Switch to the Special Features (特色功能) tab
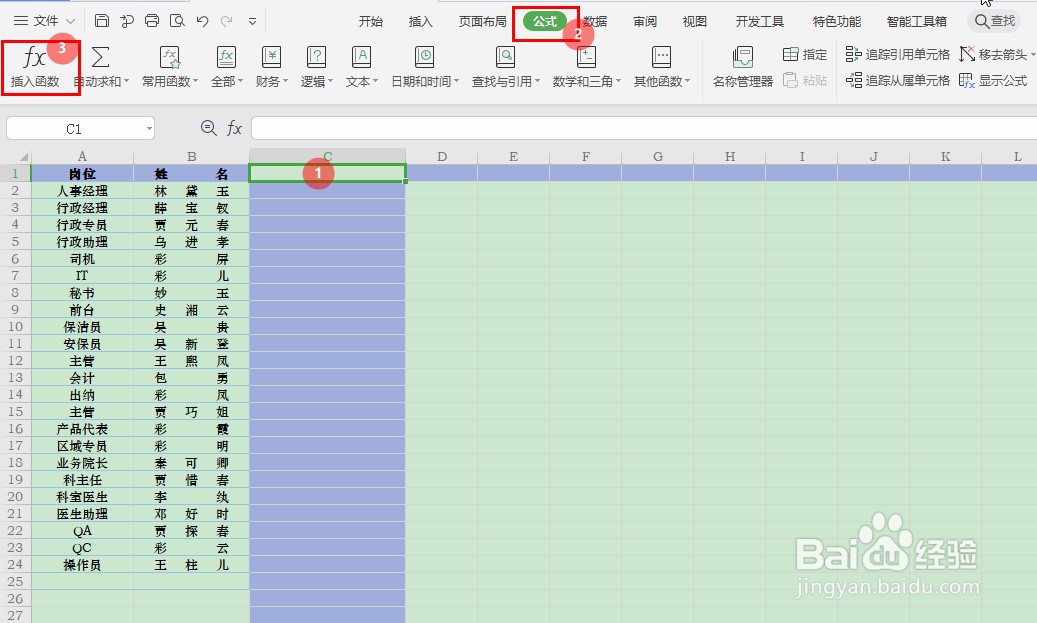 click(837, 21)
